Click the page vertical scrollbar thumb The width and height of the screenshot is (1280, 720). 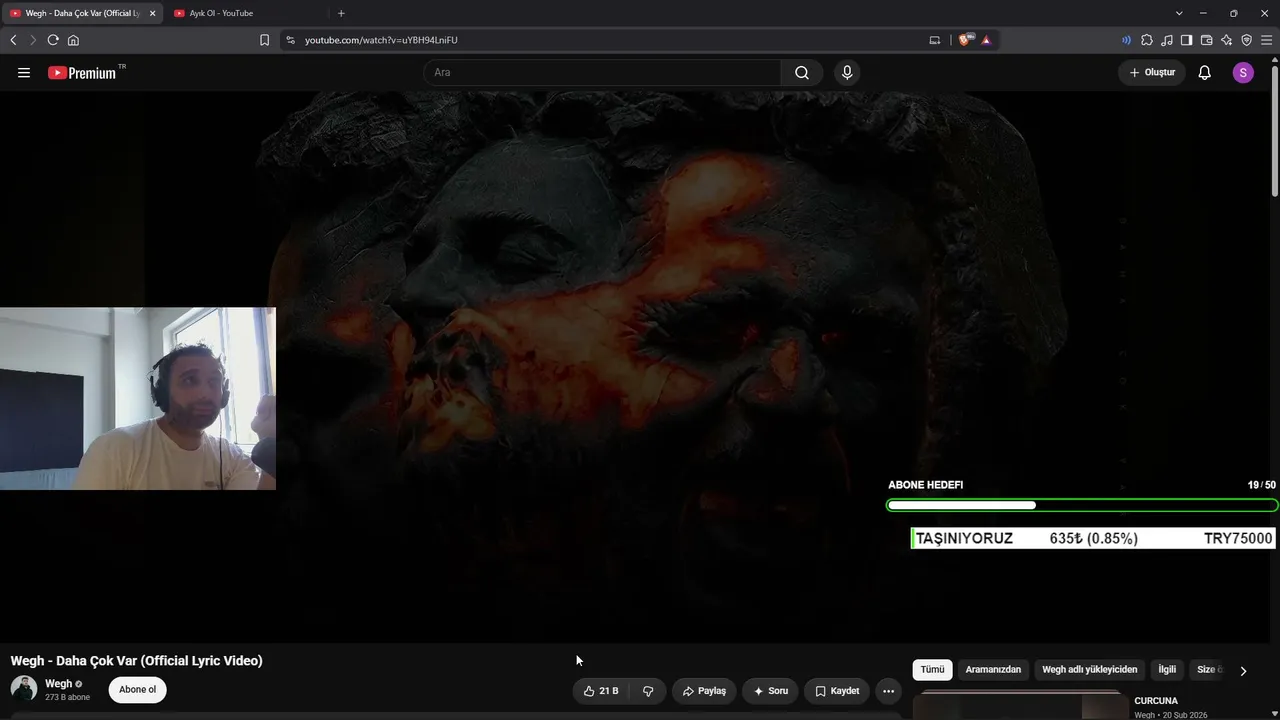click(x=1274, y=130)
